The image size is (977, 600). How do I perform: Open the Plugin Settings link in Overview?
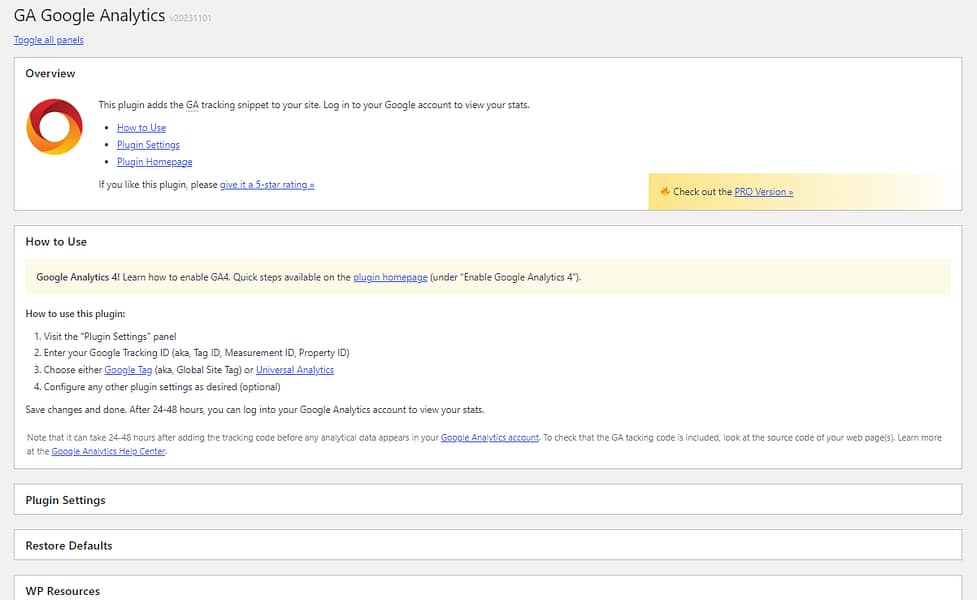click(x=148, y=145)
